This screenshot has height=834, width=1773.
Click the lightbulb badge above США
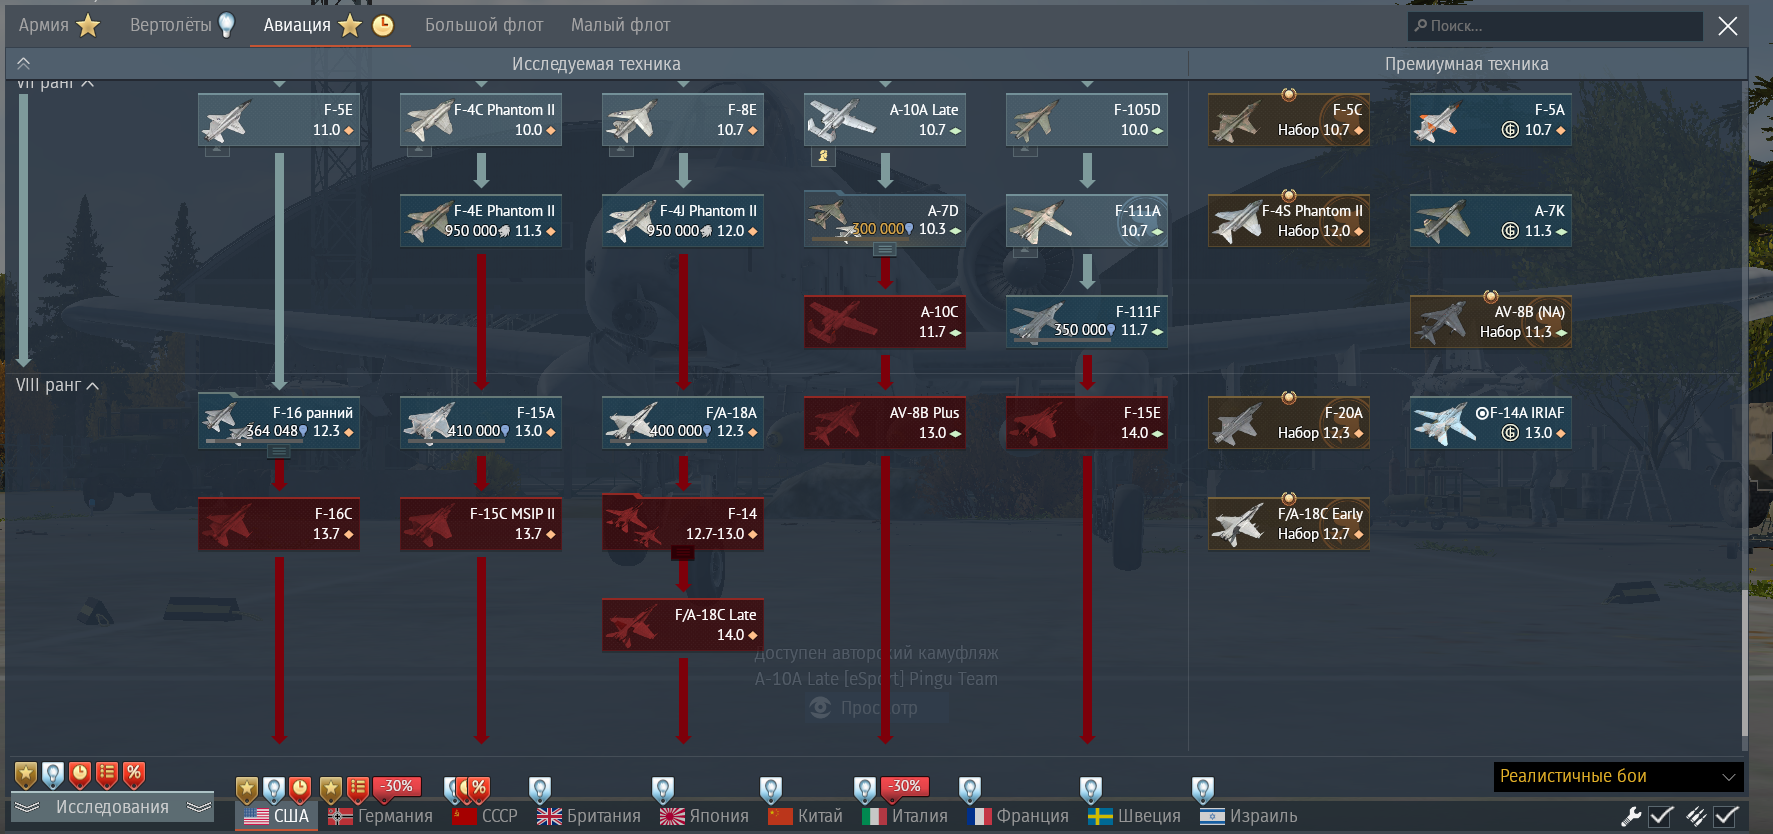click(273, 790)
